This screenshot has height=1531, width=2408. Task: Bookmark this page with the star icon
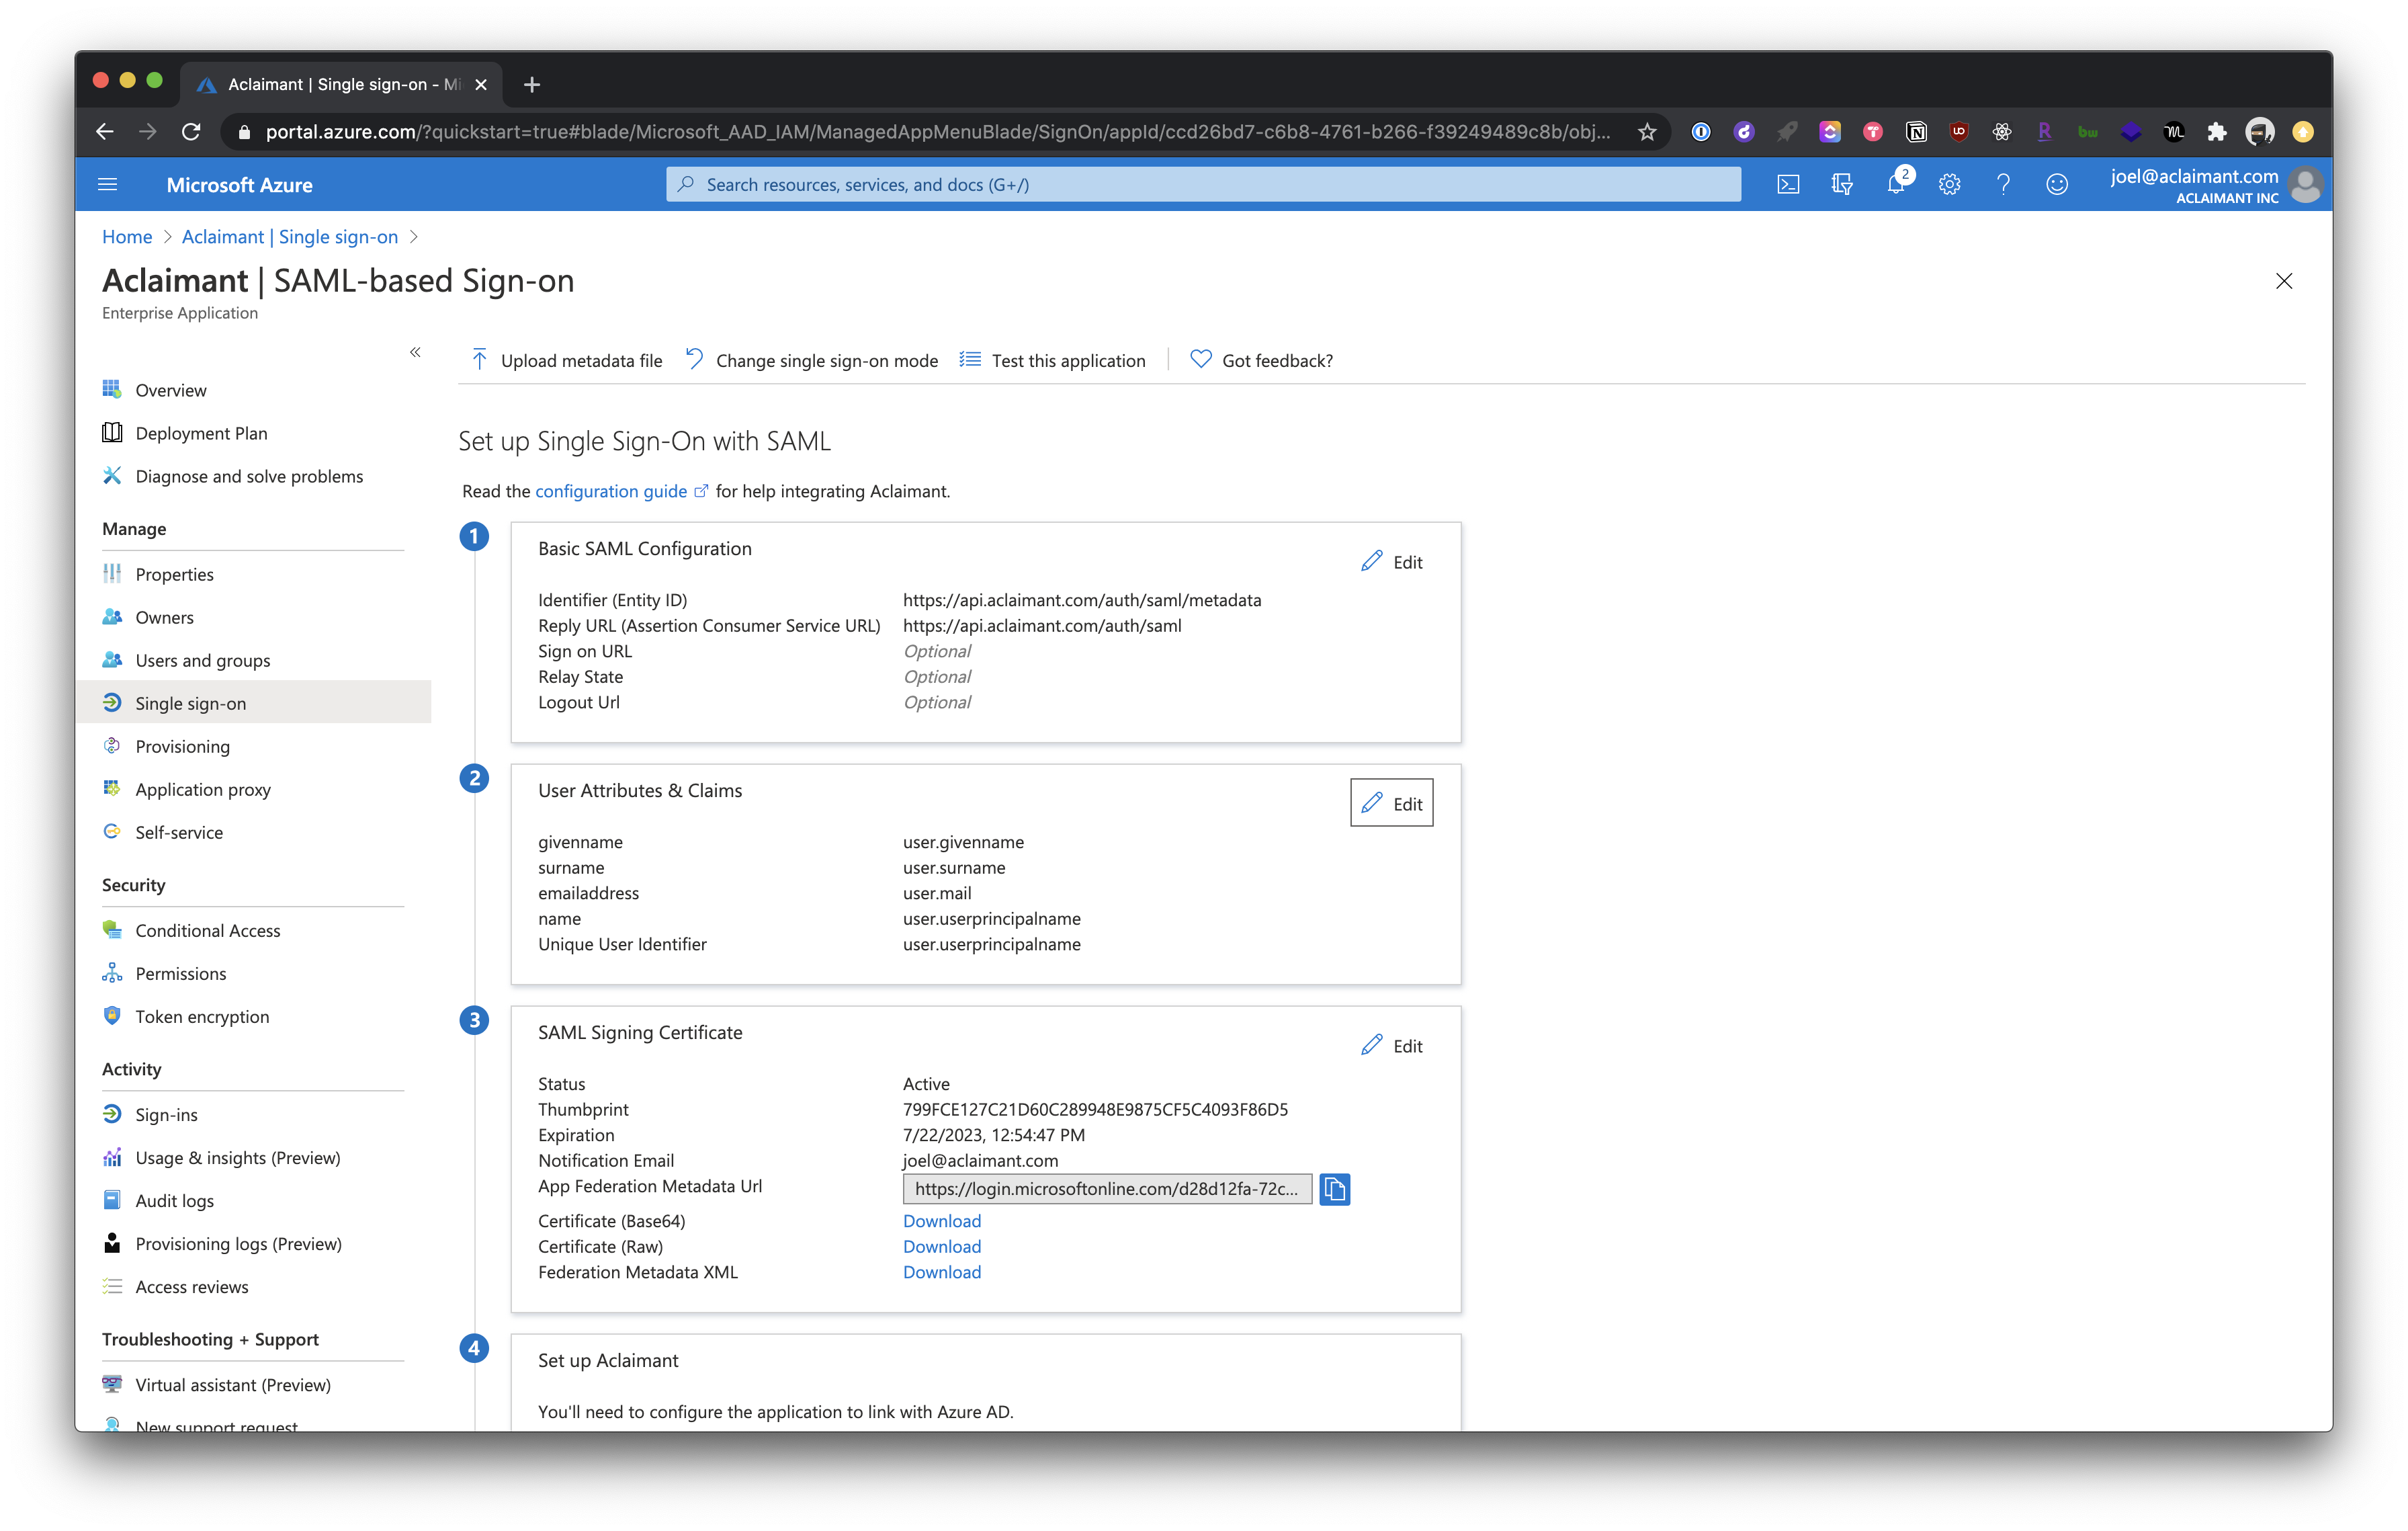click(1646, 132)
